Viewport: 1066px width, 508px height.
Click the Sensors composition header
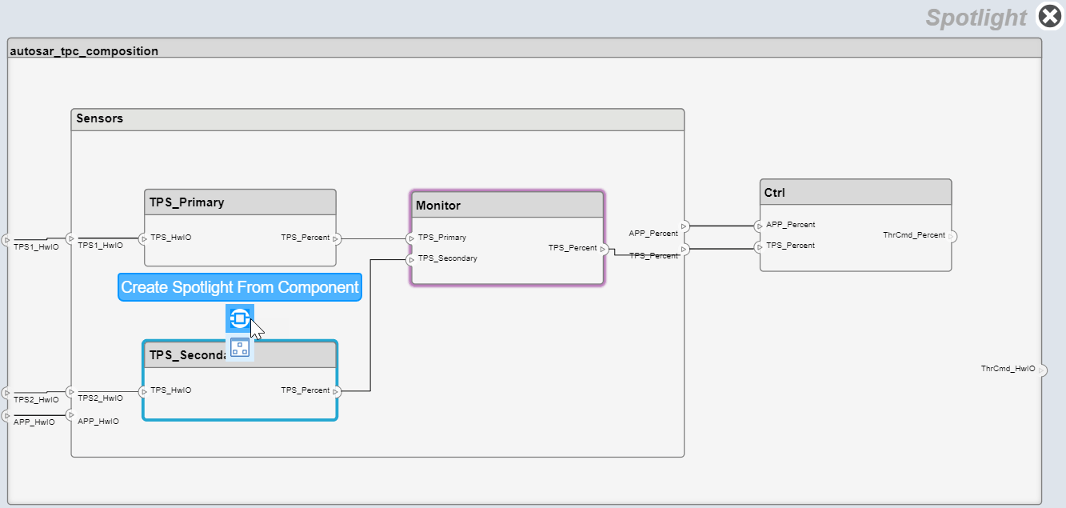pos(377,119)
